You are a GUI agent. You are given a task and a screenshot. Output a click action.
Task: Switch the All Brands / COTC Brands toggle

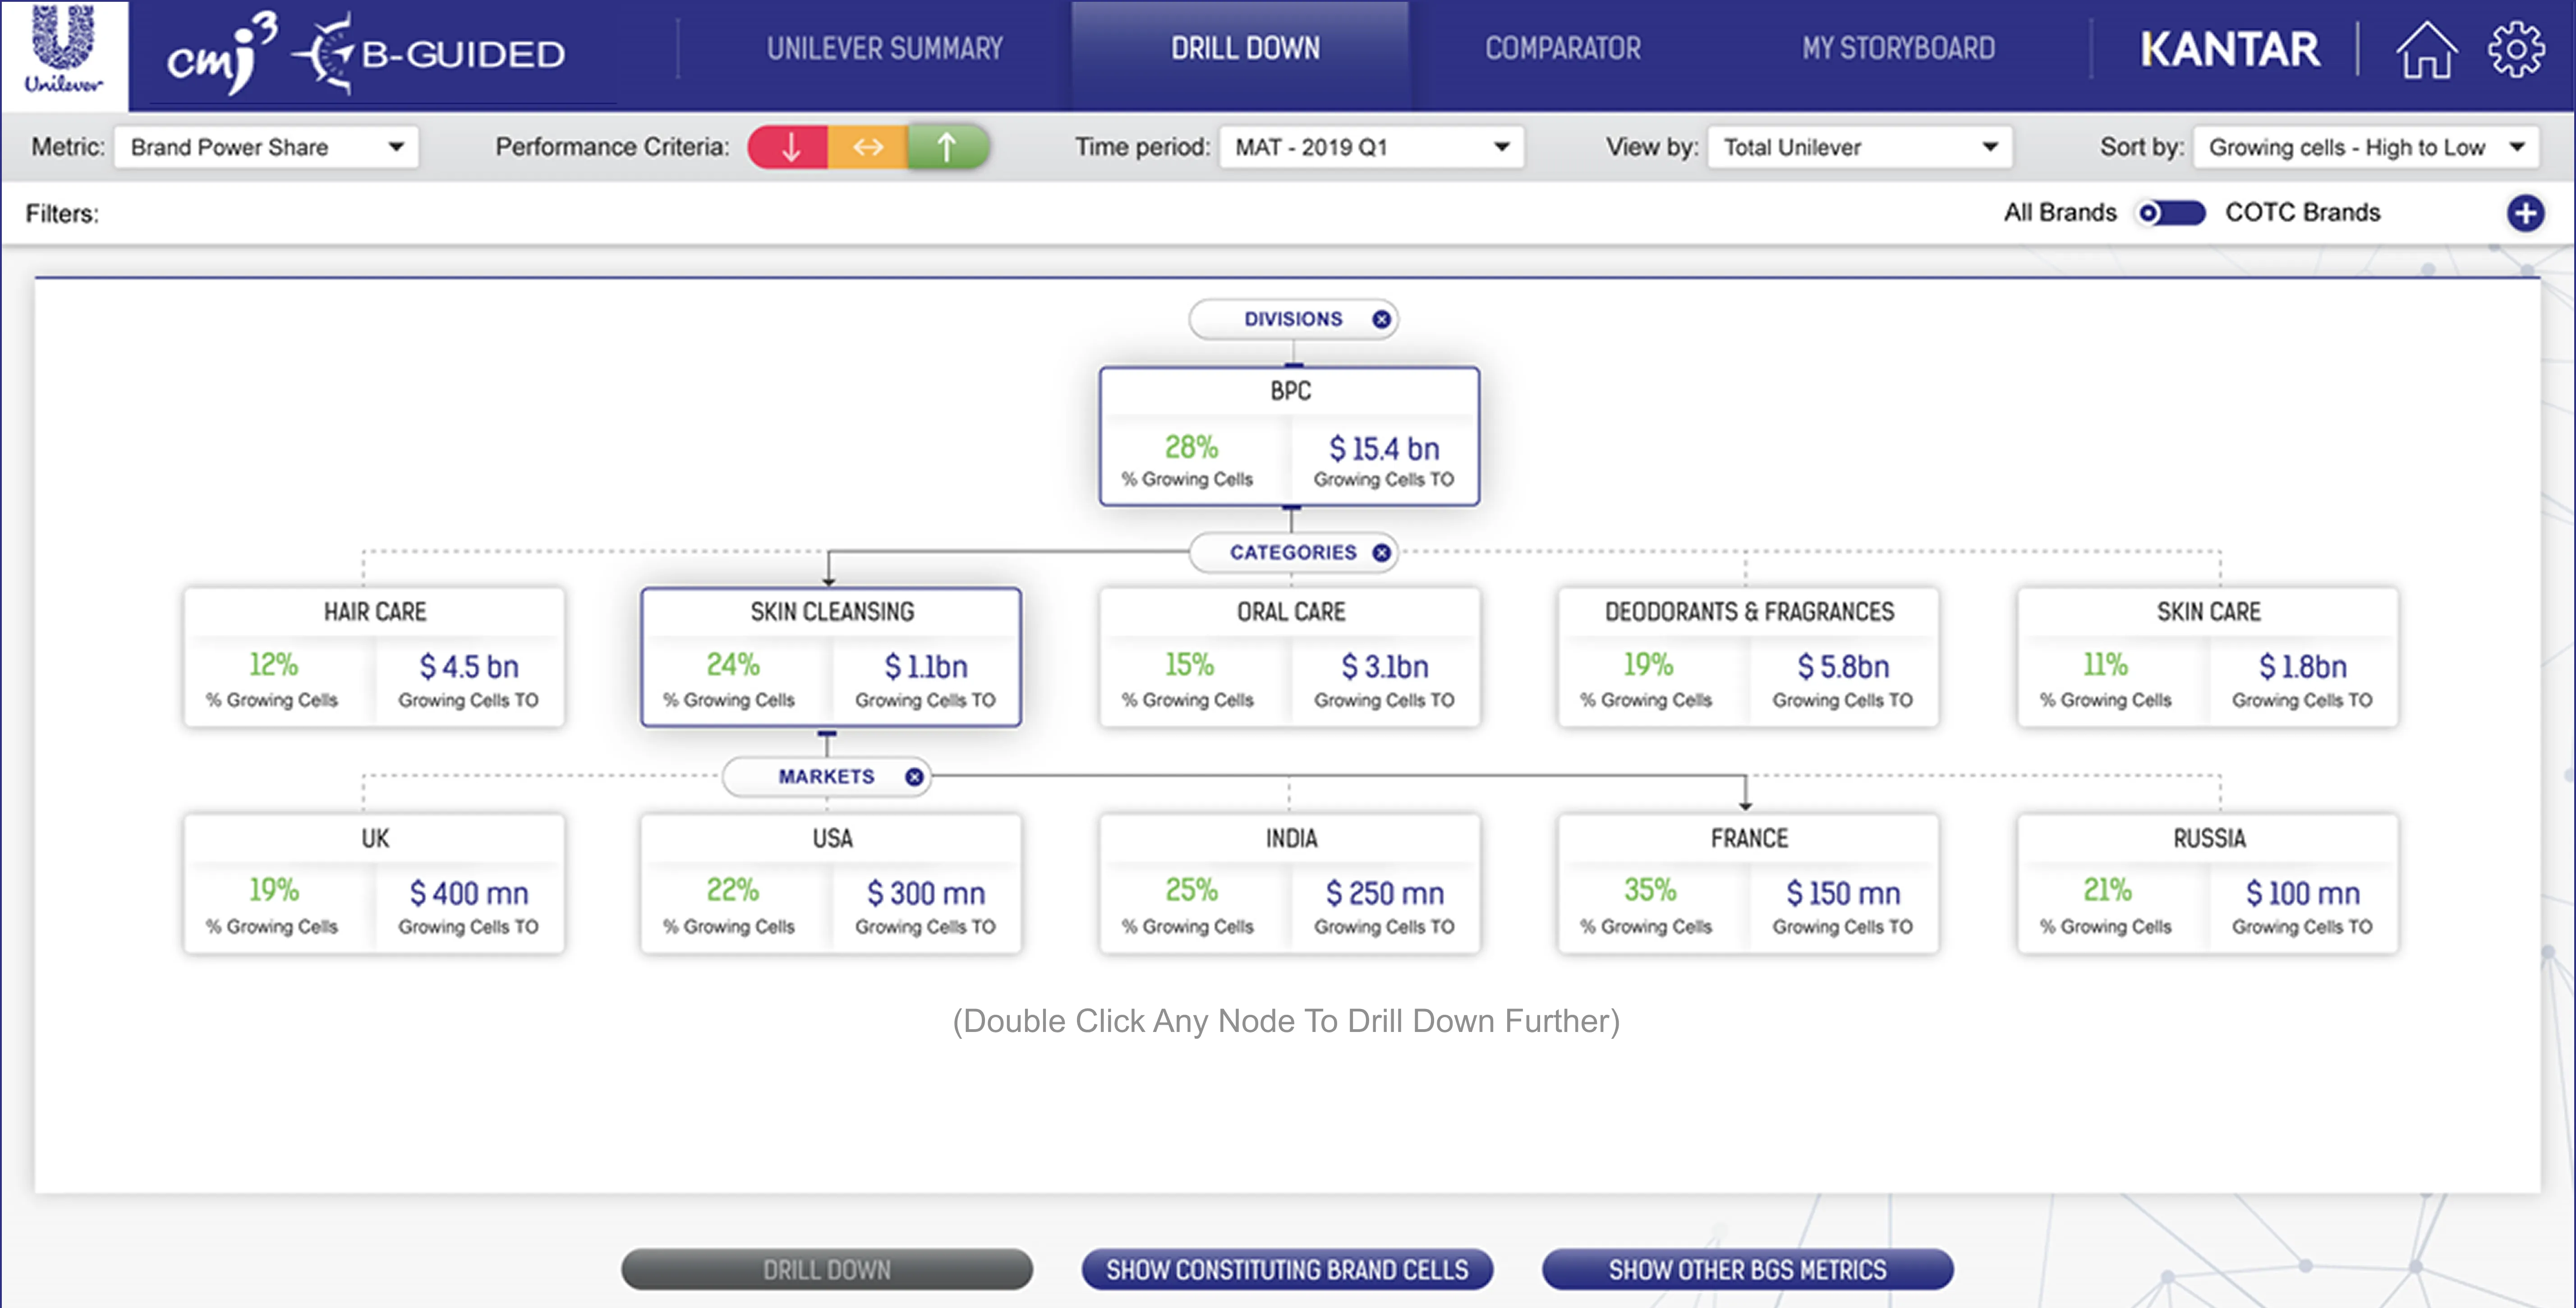click(2170, 213)
